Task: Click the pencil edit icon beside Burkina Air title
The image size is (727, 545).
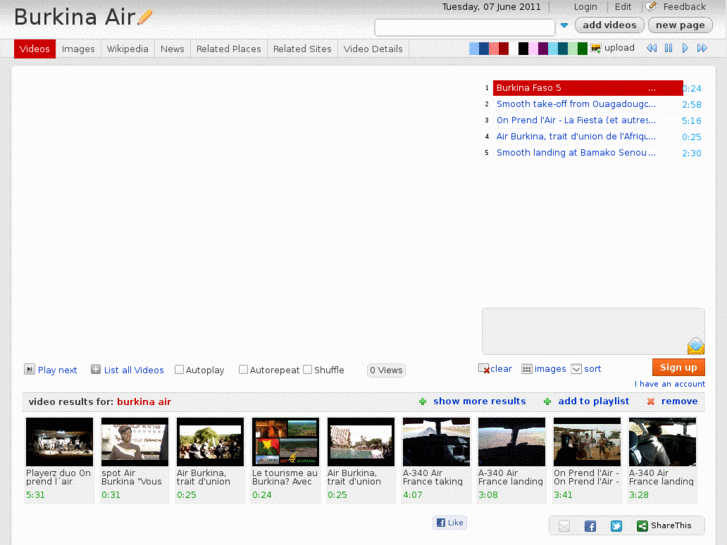Action: [x=145, y=18]
